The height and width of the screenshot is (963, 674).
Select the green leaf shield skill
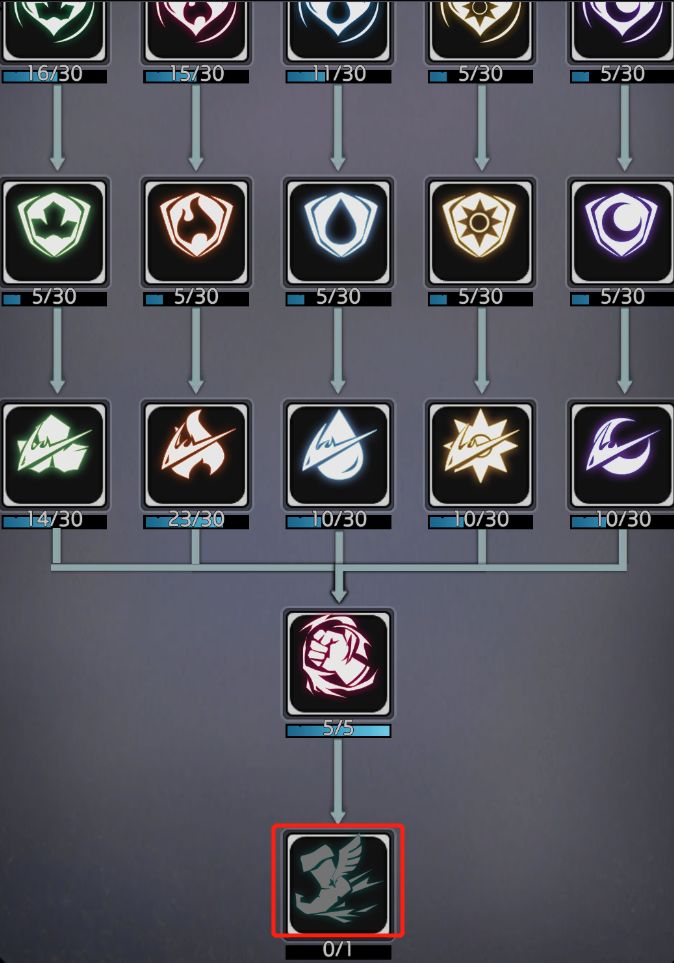click(x=55, y=232)
